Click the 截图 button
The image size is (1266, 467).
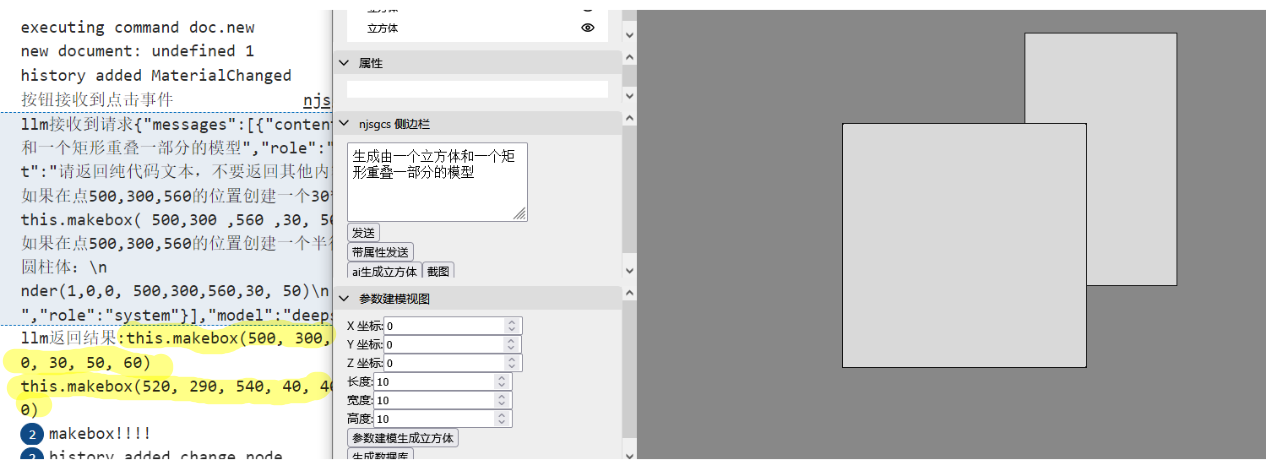(438, 271)
